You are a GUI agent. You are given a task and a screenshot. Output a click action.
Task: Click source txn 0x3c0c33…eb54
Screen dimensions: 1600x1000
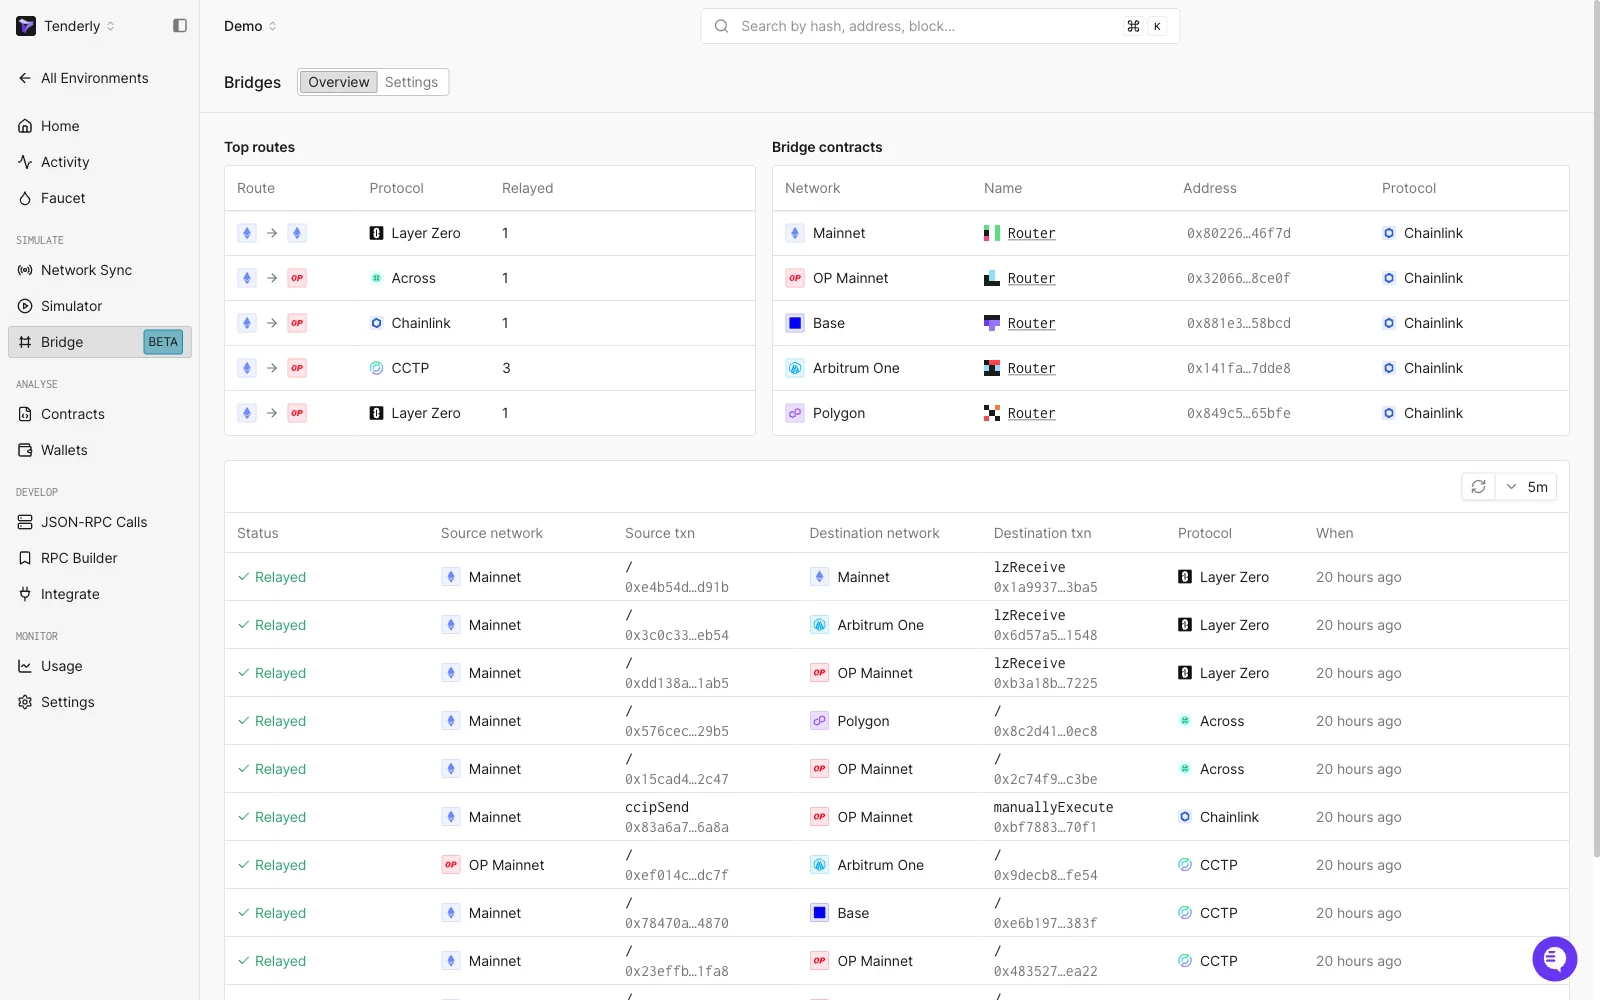click(677, 635)
